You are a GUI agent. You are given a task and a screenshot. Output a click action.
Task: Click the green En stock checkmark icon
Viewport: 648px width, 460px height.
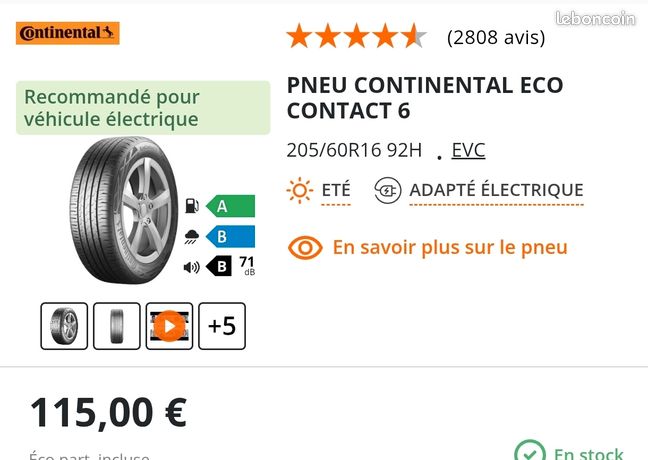(x=530, y=451)
